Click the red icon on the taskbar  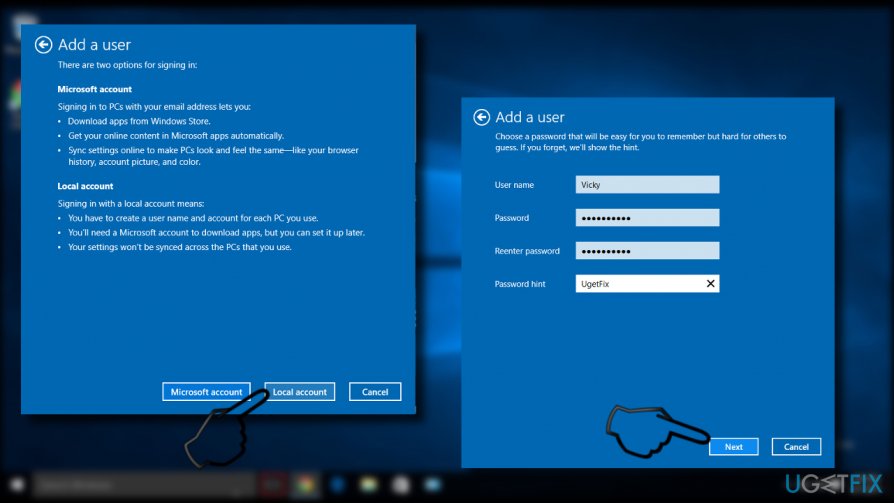271,486
